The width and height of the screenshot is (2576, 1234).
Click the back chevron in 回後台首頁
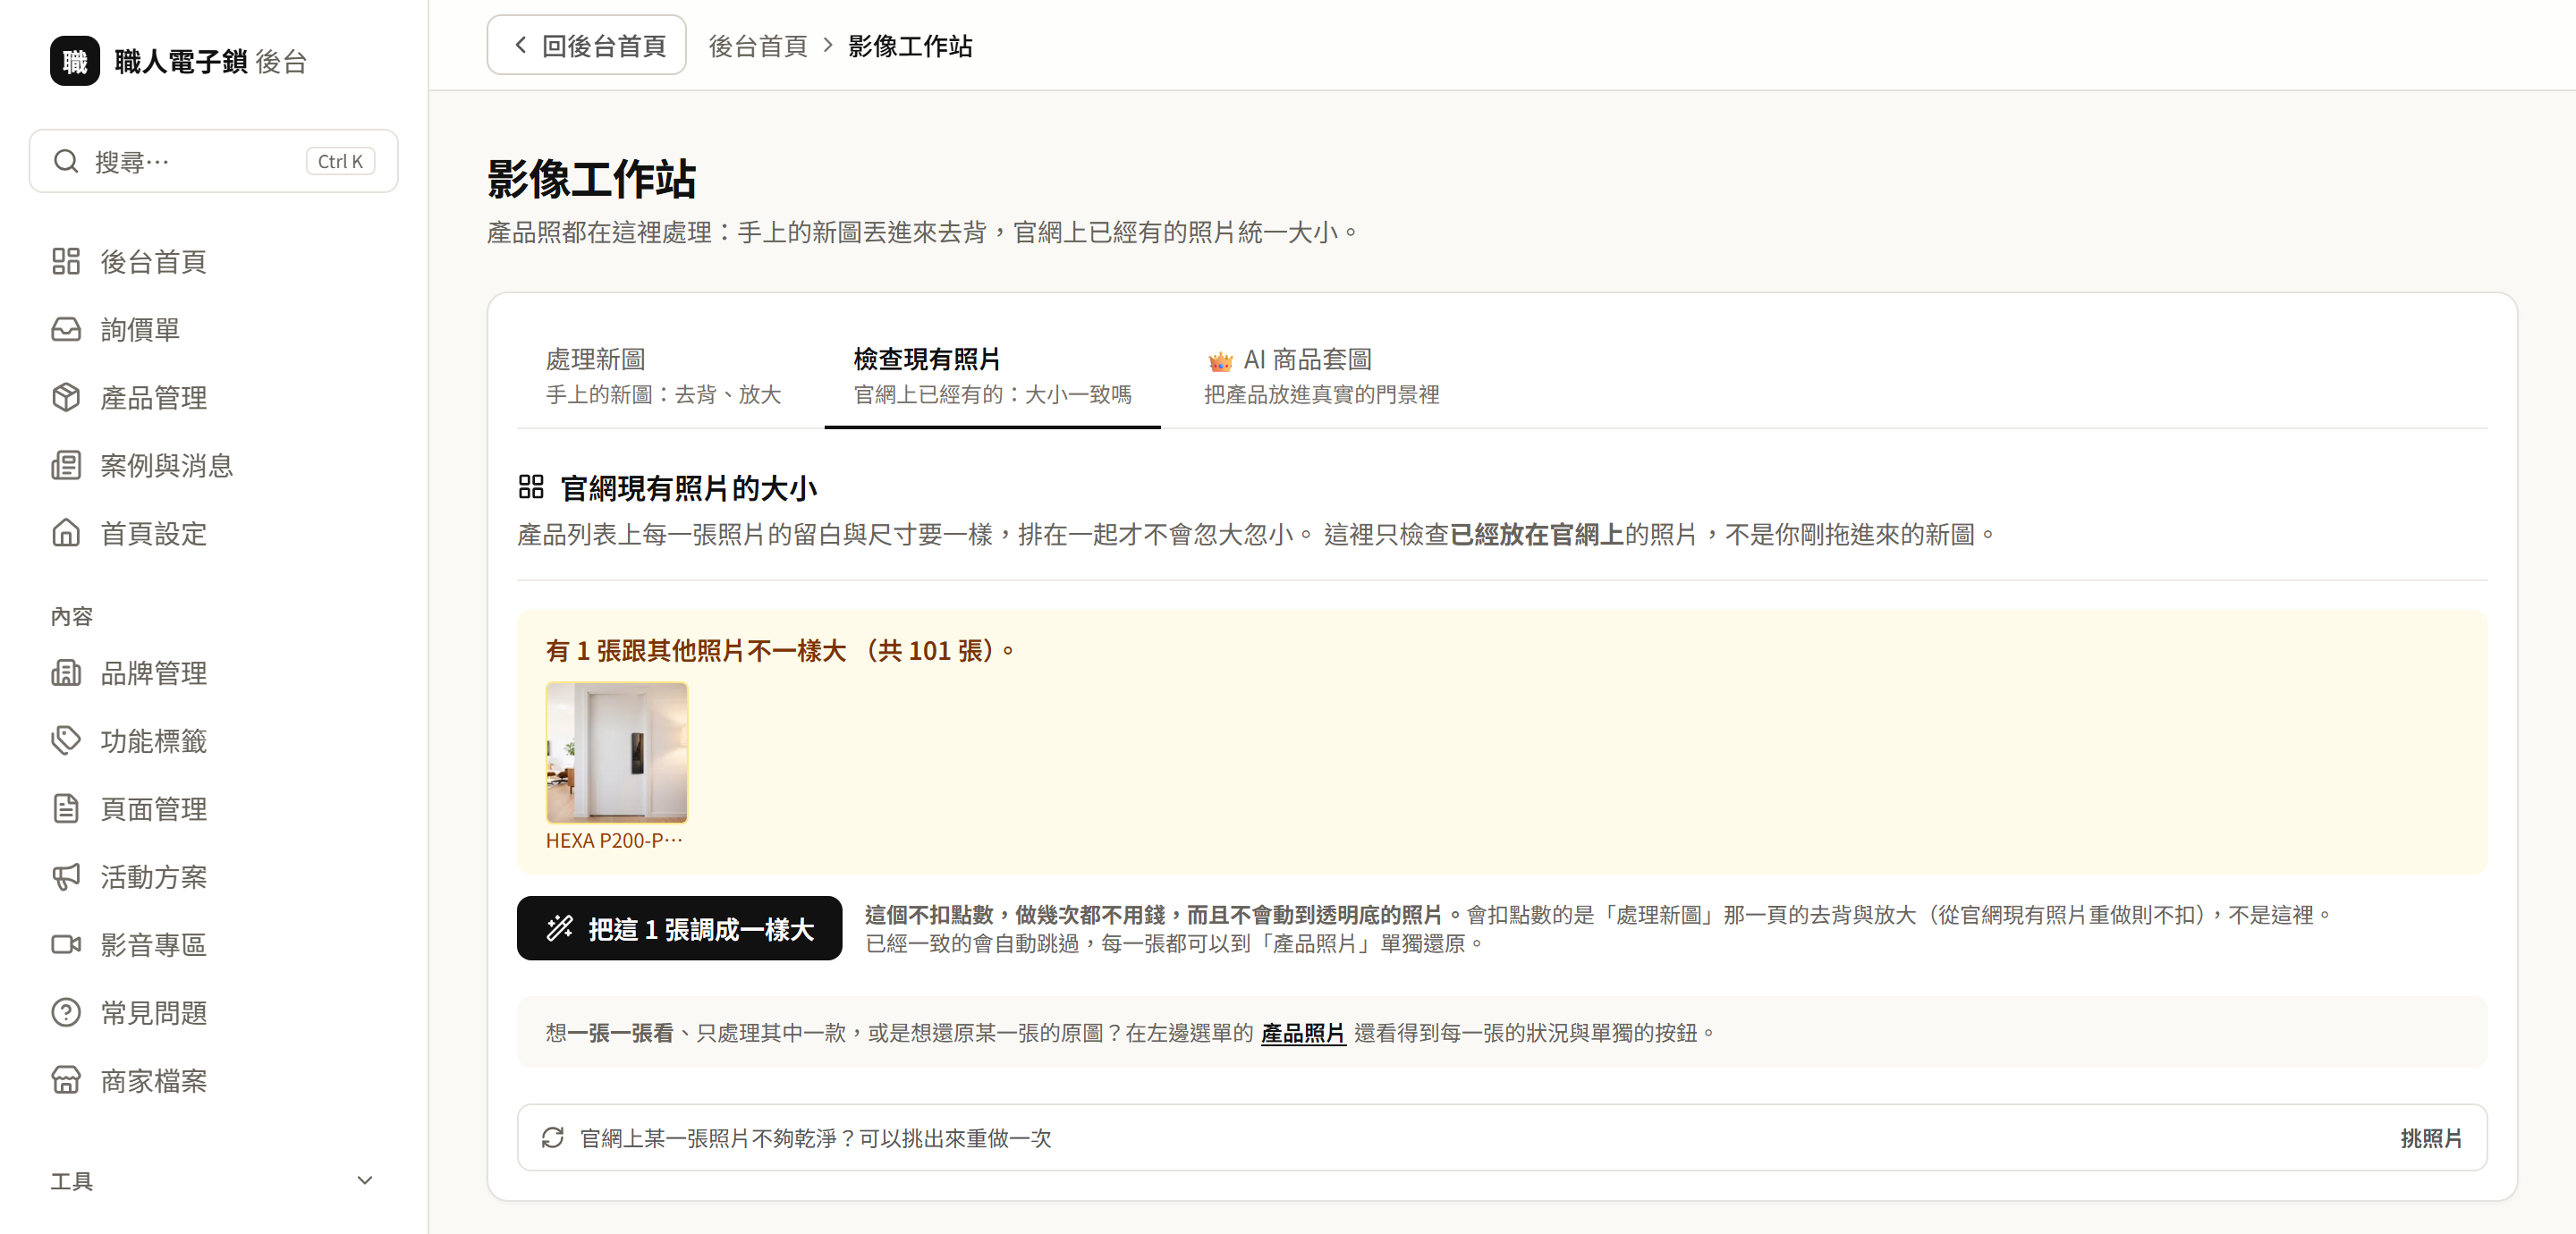[x=520, y=45]
